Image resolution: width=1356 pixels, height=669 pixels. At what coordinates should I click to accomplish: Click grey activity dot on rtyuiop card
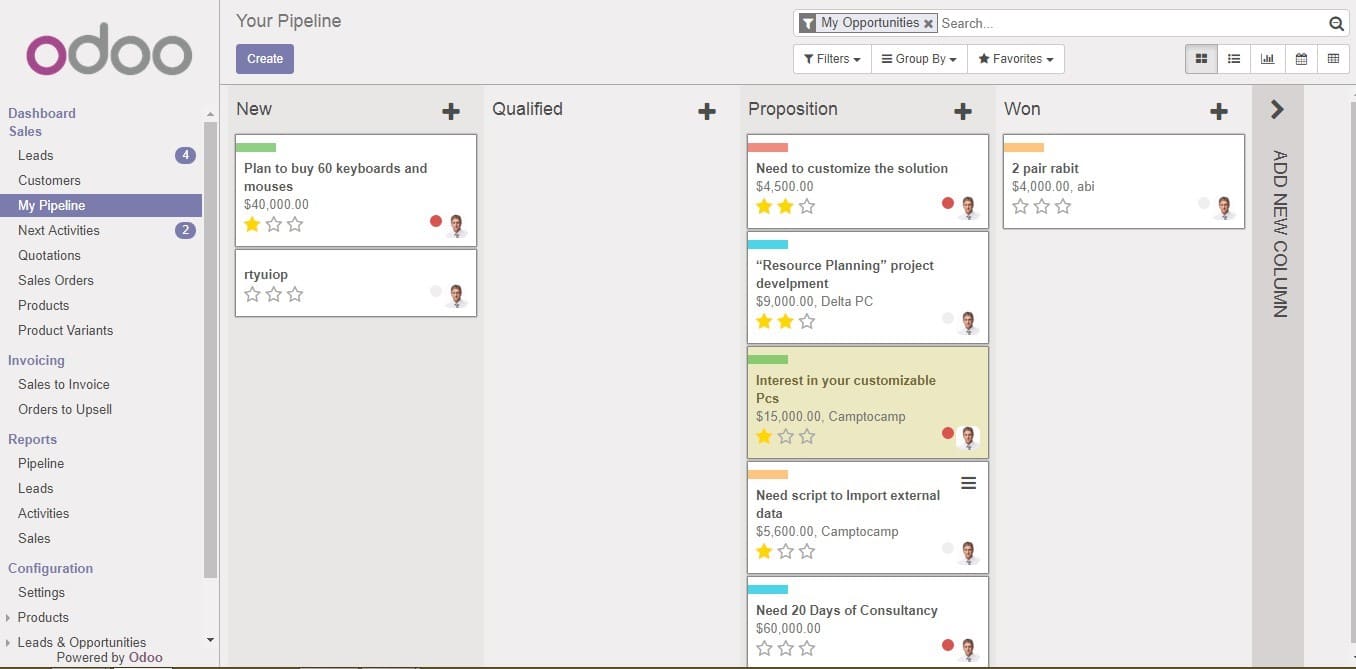point(436,291)
